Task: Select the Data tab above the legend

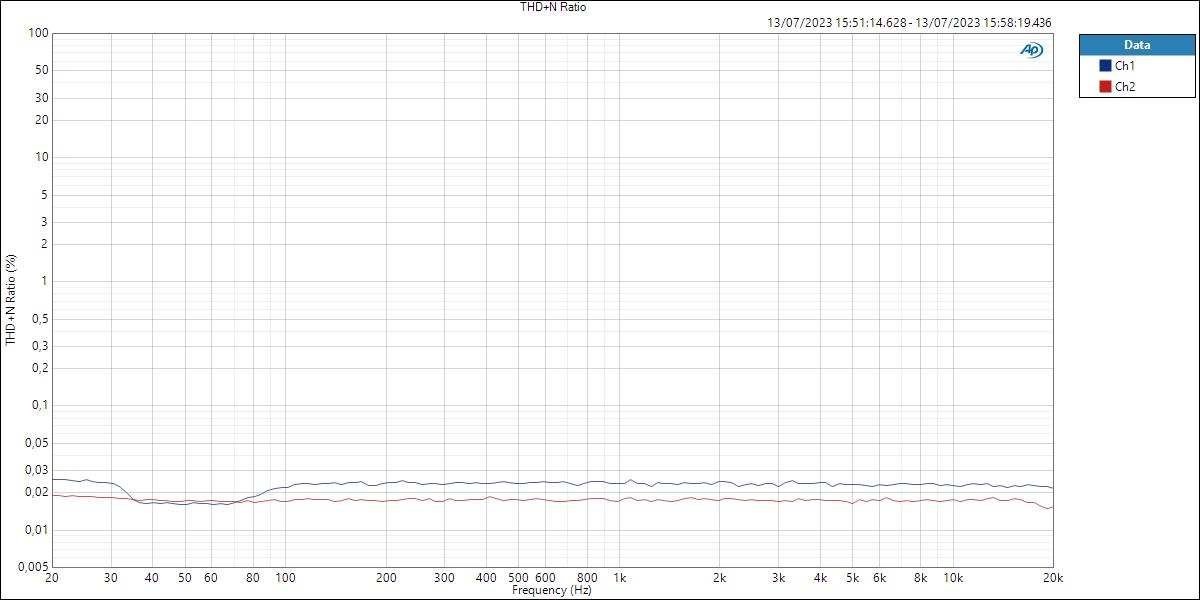Action: click(x=1136, y=45)
